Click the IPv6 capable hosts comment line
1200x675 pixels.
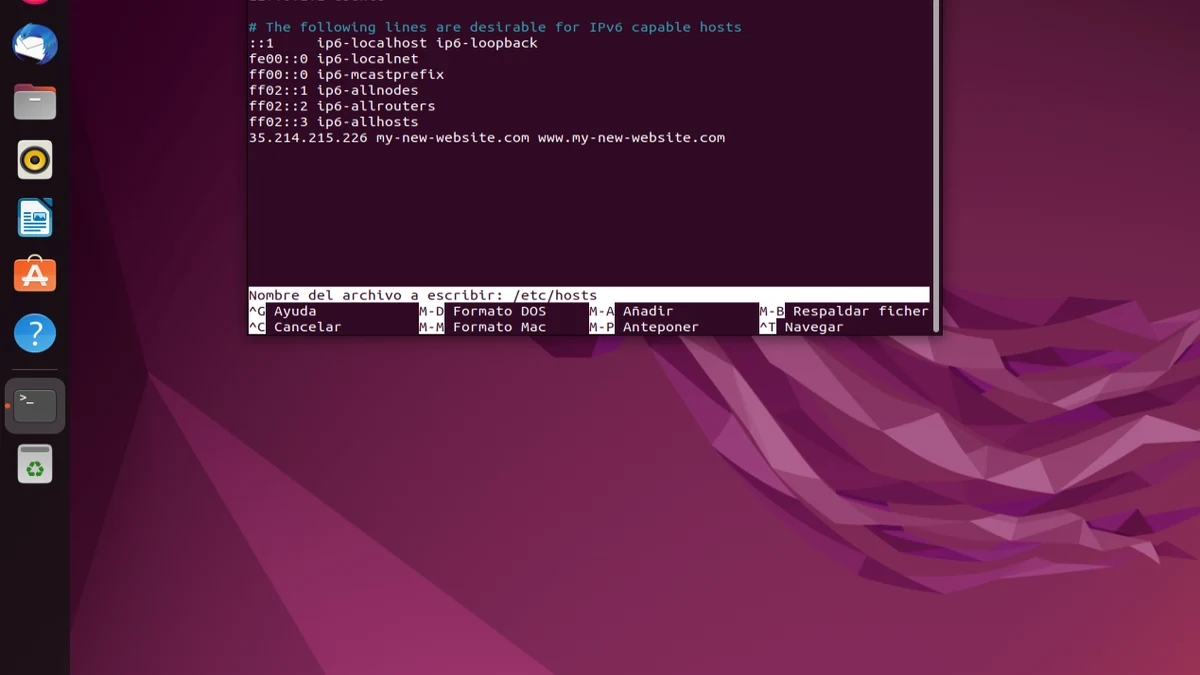click(x=495, y=27)
